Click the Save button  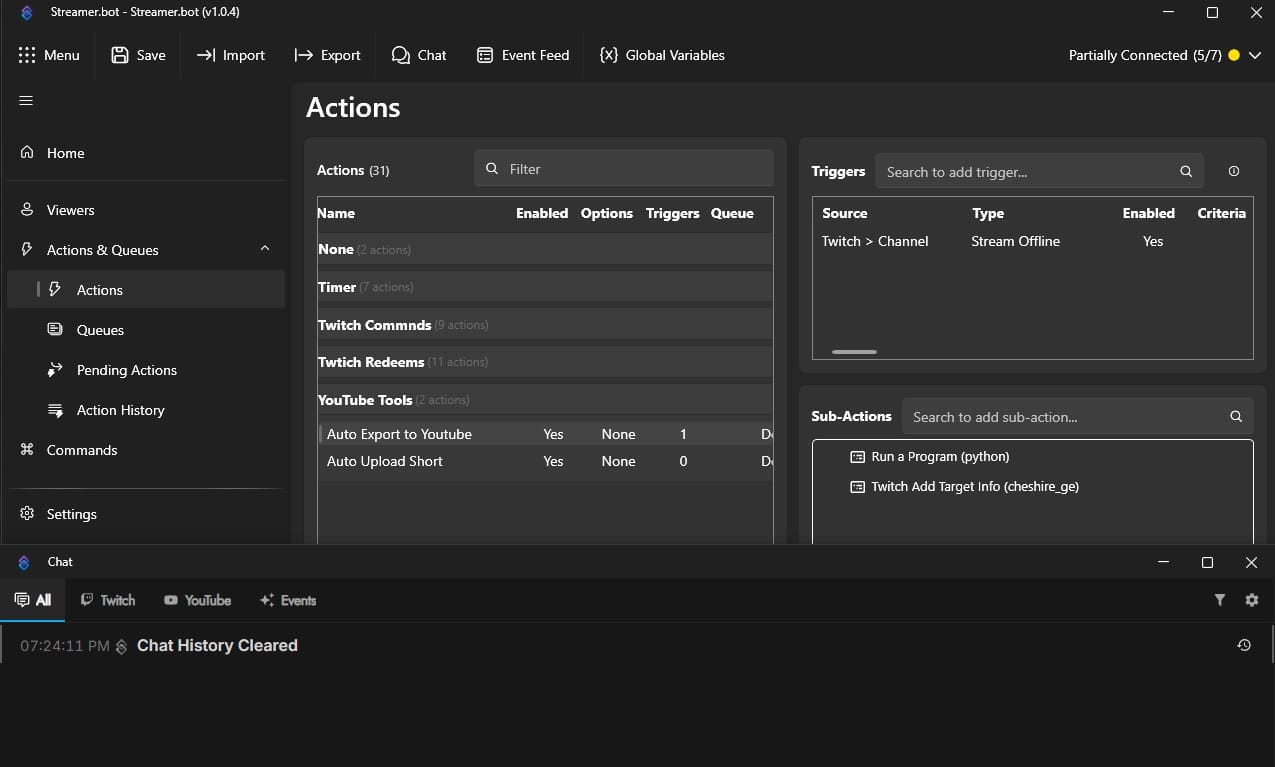(138, 55)
